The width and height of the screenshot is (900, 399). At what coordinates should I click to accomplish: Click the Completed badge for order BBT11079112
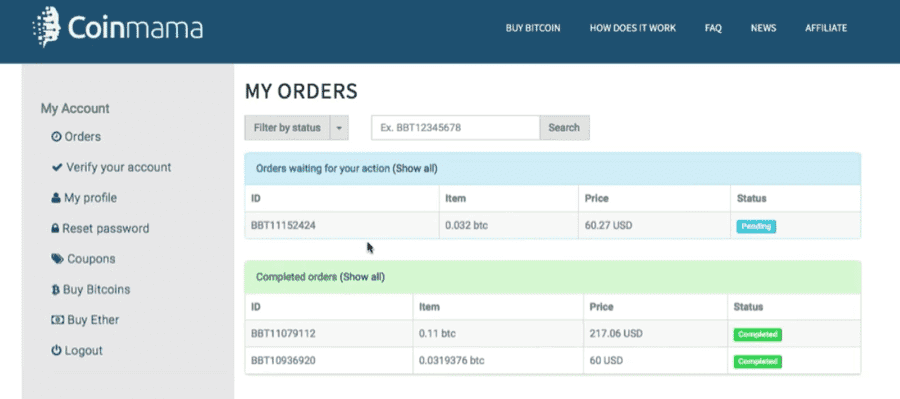pyautogui.click(x=758, y=334)
